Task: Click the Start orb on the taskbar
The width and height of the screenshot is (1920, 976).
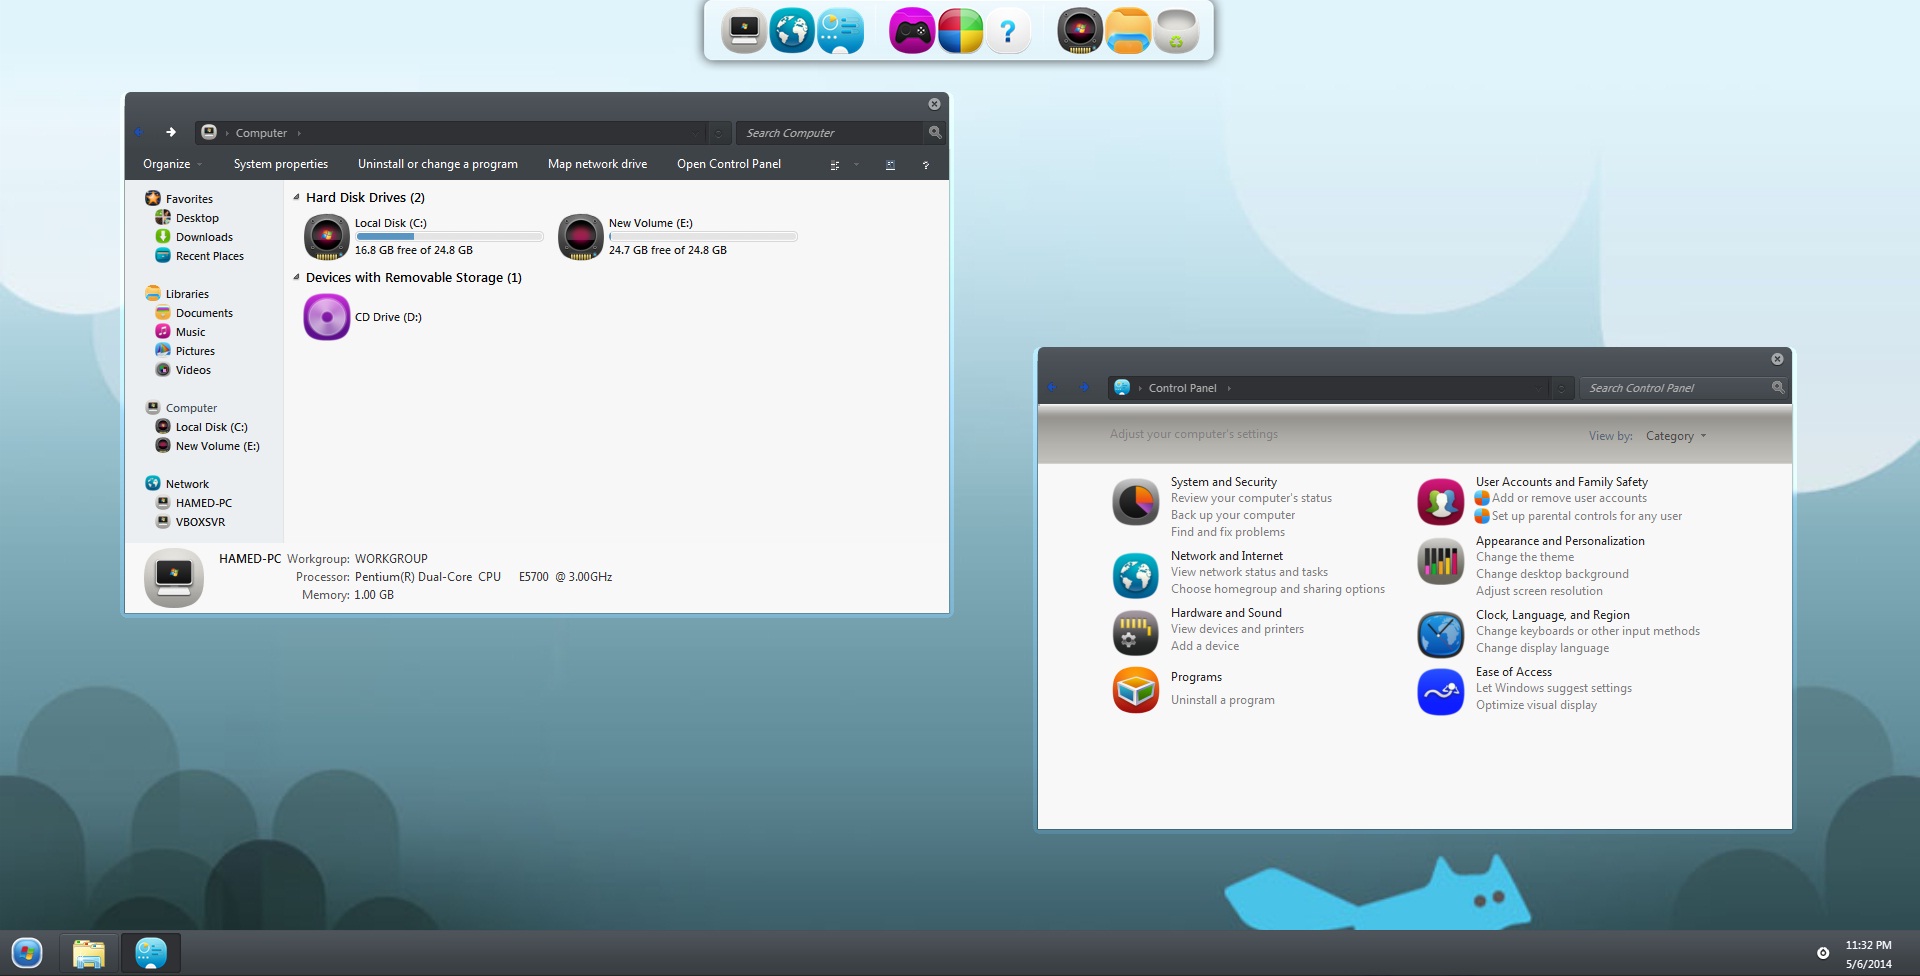Action: tap(27, 953)
